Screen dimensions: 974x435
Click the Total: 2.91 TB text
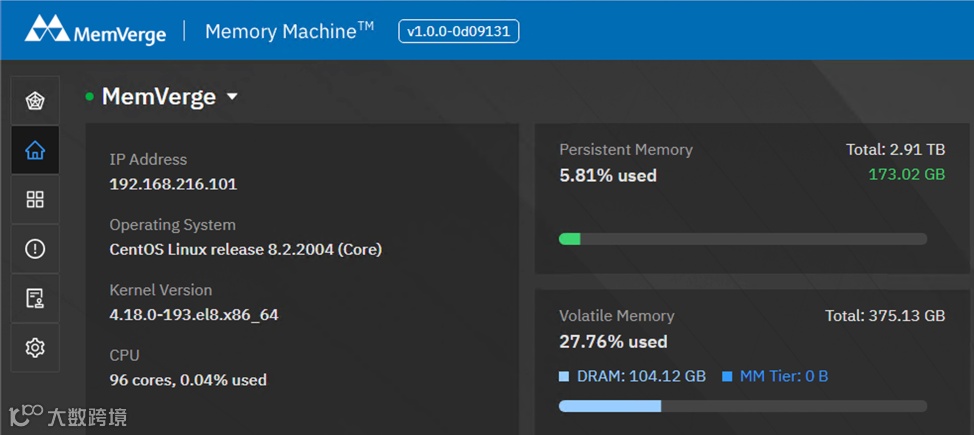896,150
